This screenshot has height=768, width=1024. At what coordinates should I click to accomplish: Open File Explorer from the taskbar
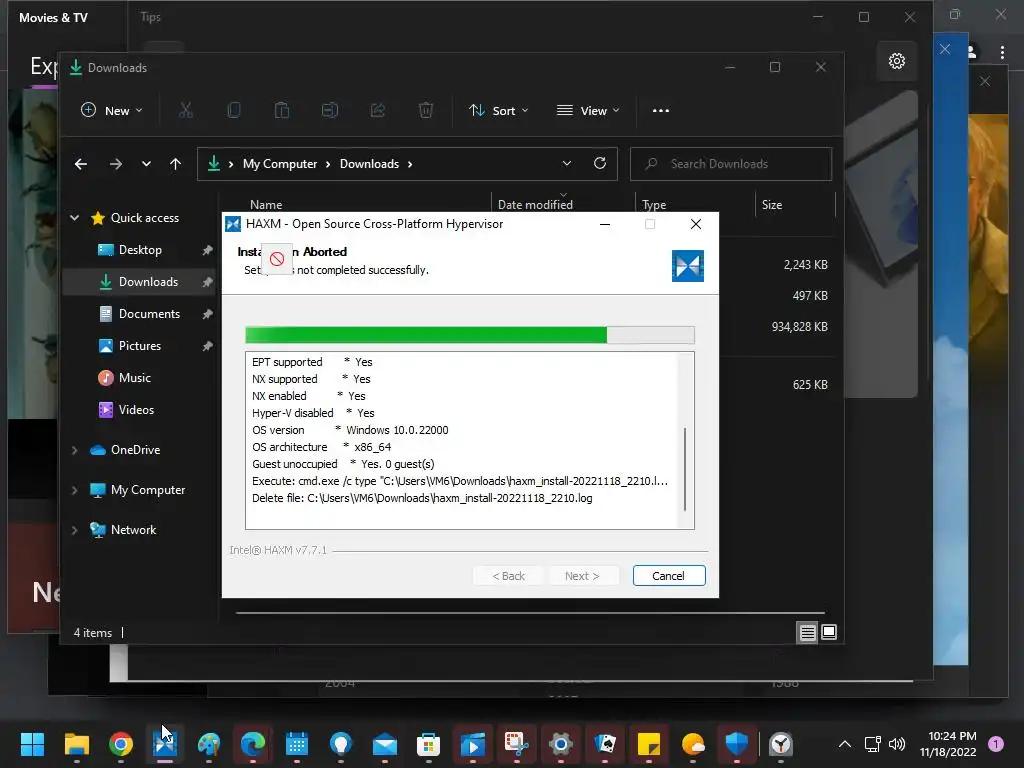coord(76,744)
